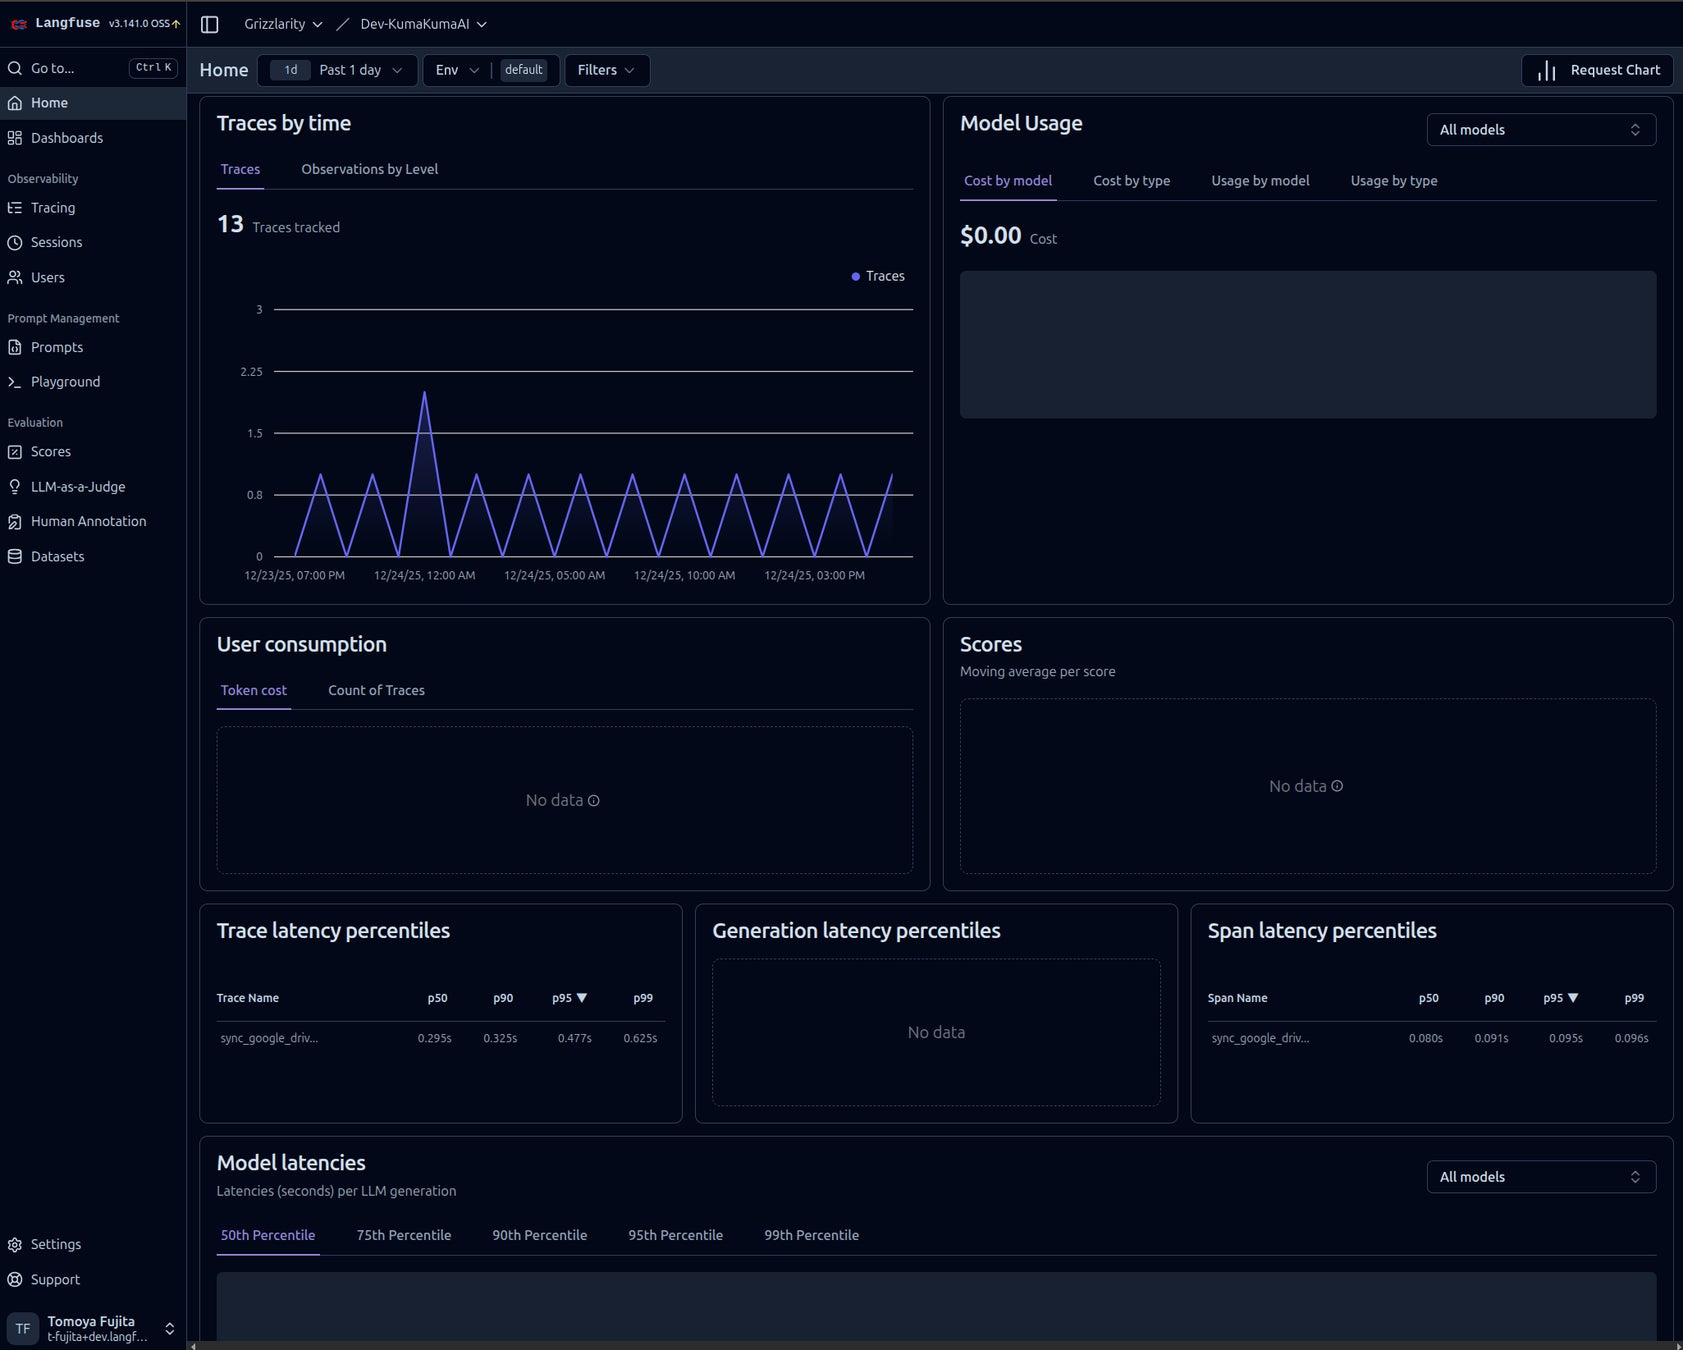
Task: Switch to Observations by Level tab
Action: point(369,169)
